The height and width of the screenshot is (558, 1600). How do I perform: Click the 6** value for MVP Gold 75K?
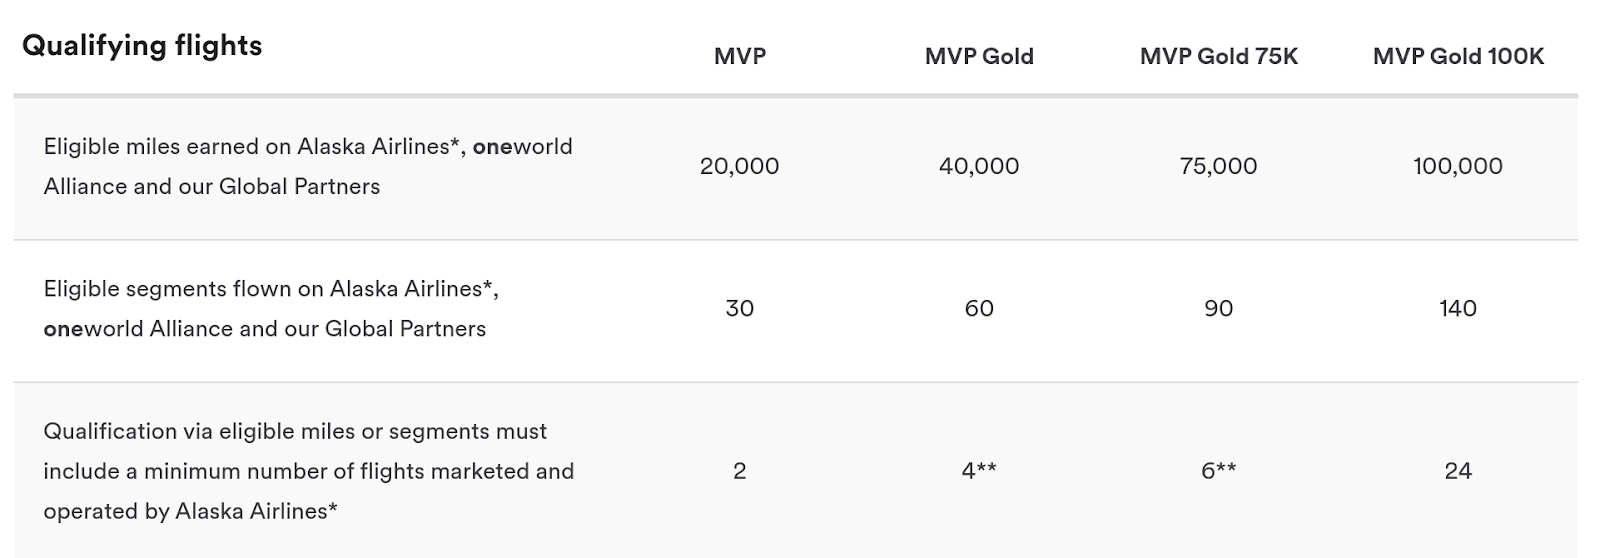coord(1219,471)
